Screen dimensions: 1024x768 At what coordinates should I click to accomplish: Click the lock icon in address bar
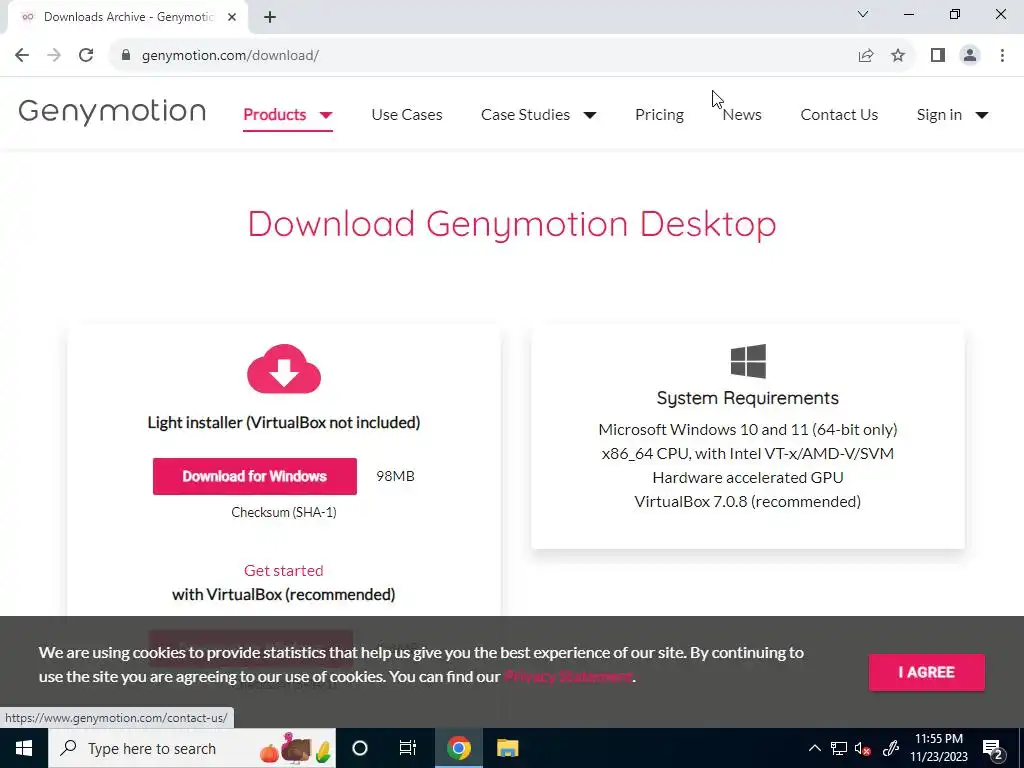125,55
